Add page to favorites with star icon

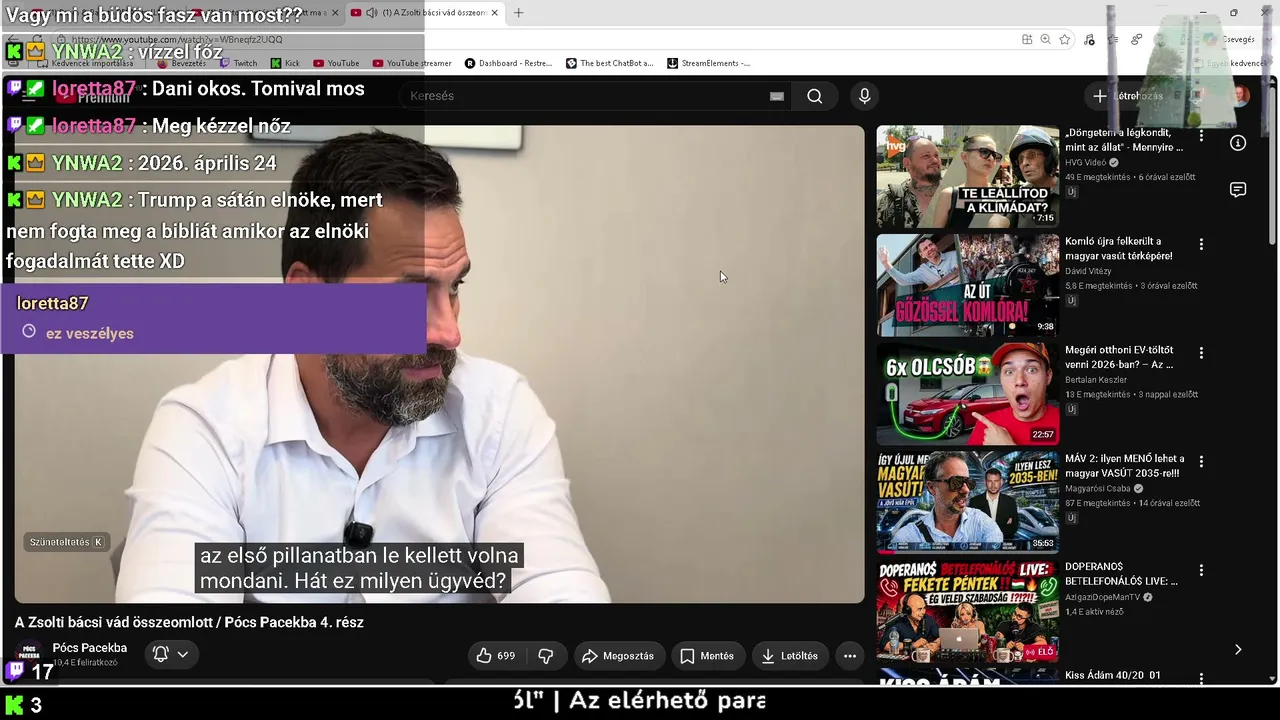click(x=1065, y=40)
